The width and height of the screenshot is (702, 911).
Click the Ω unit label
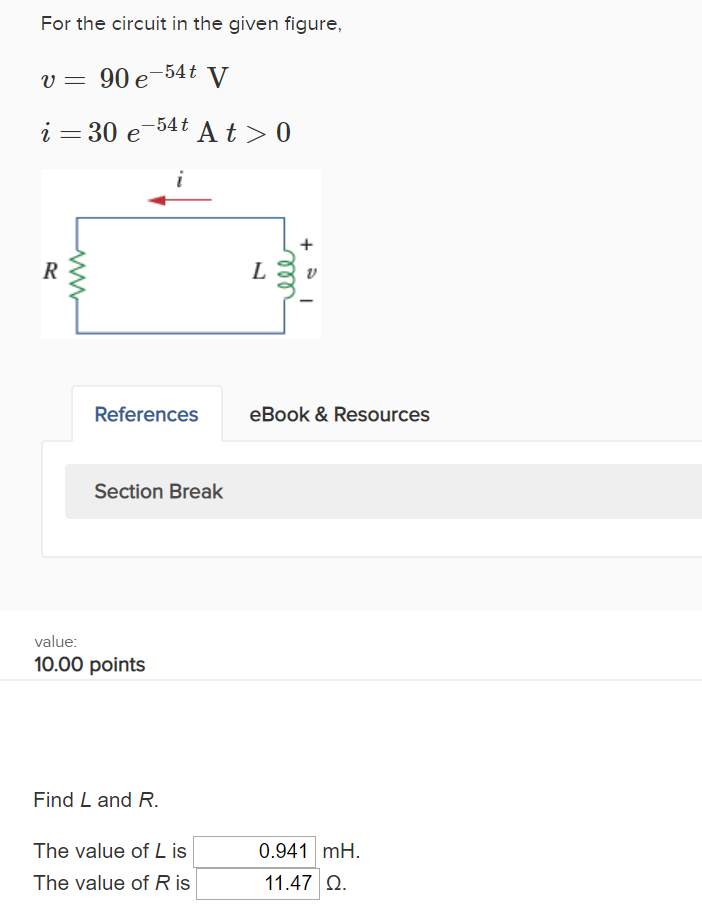coord(336,884)
